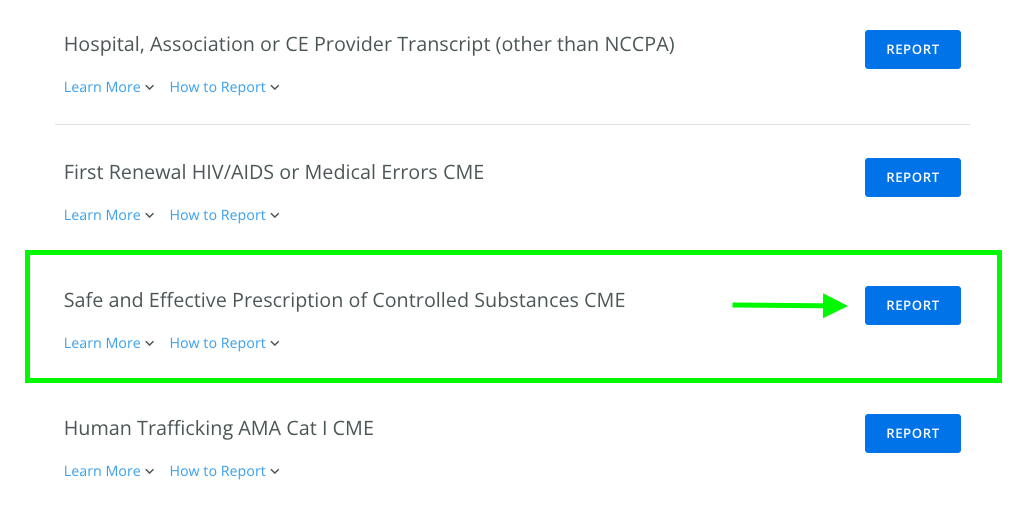Click How to Report under Human Trafficking CME
Screen dimensions: 1025x507
point(217,472)
